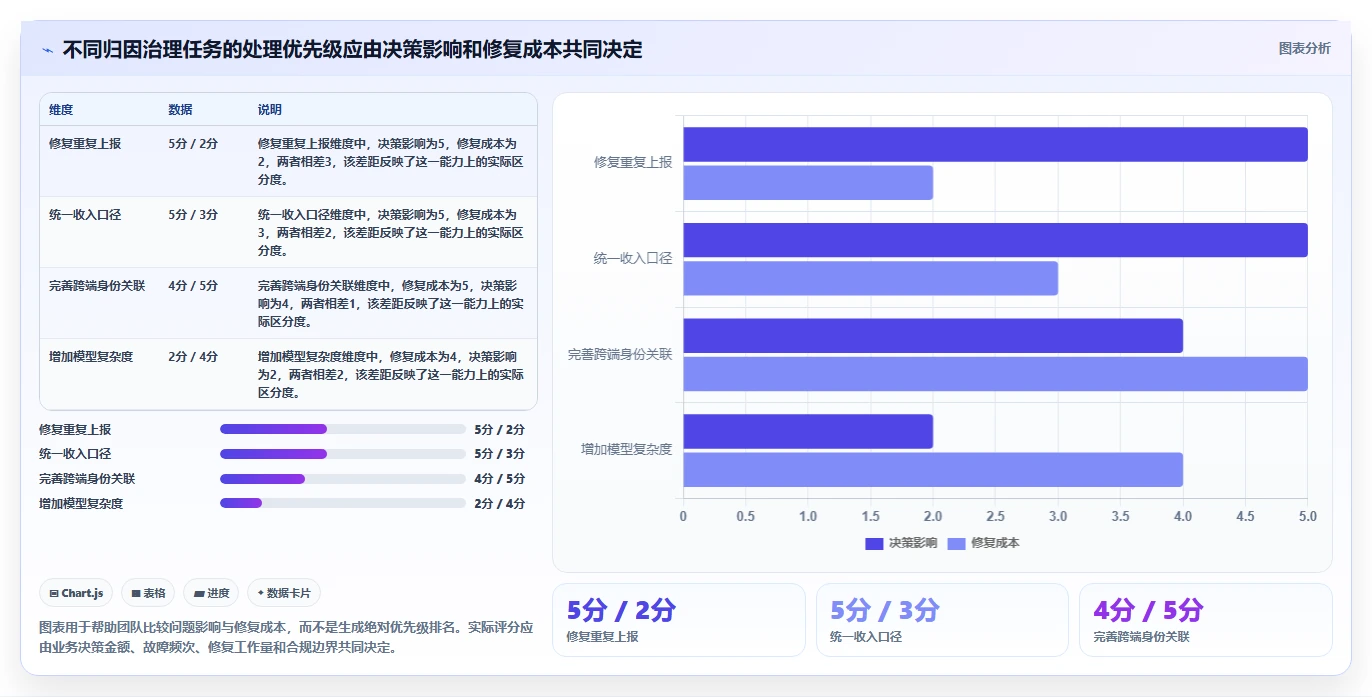1372x697 pixels.
Task: Click the 图表分析 label at top right
Action: point(1304,48)
